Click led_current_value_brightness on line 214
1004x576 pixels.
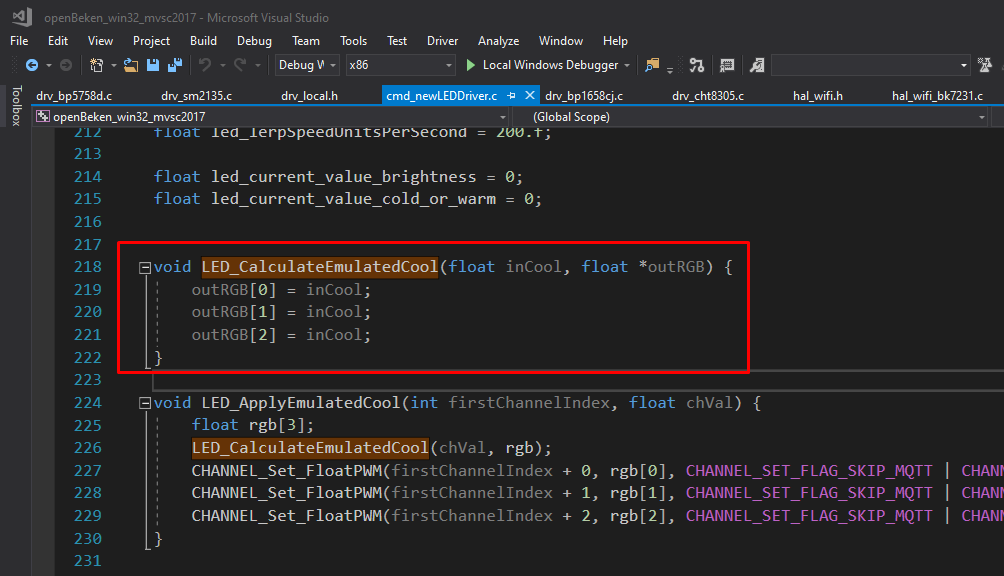coord(344,177)
